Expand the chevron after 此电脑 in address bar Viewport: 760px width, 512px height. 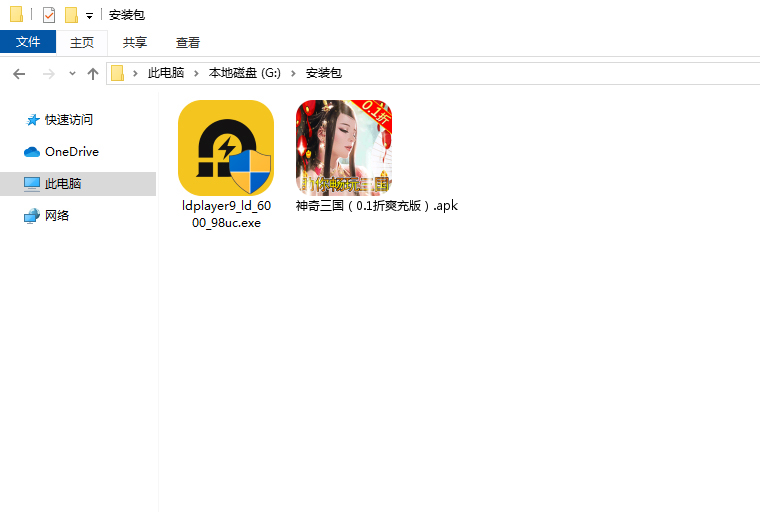(x=196, y=73)
